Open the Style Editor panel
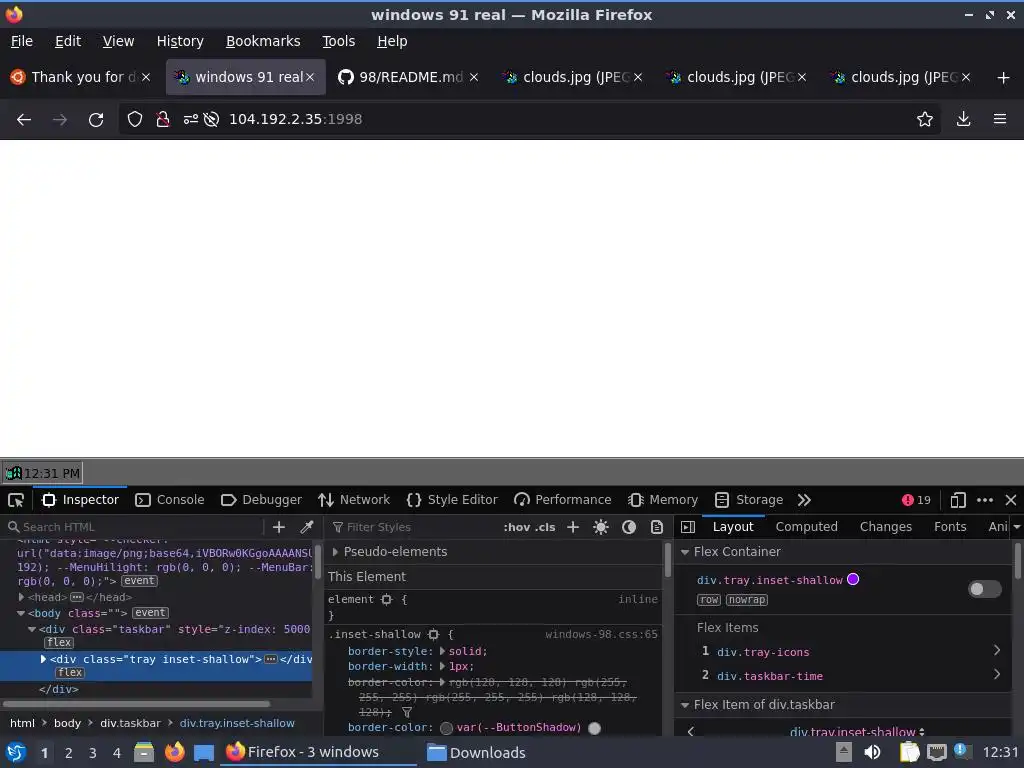 click(452, 500)
